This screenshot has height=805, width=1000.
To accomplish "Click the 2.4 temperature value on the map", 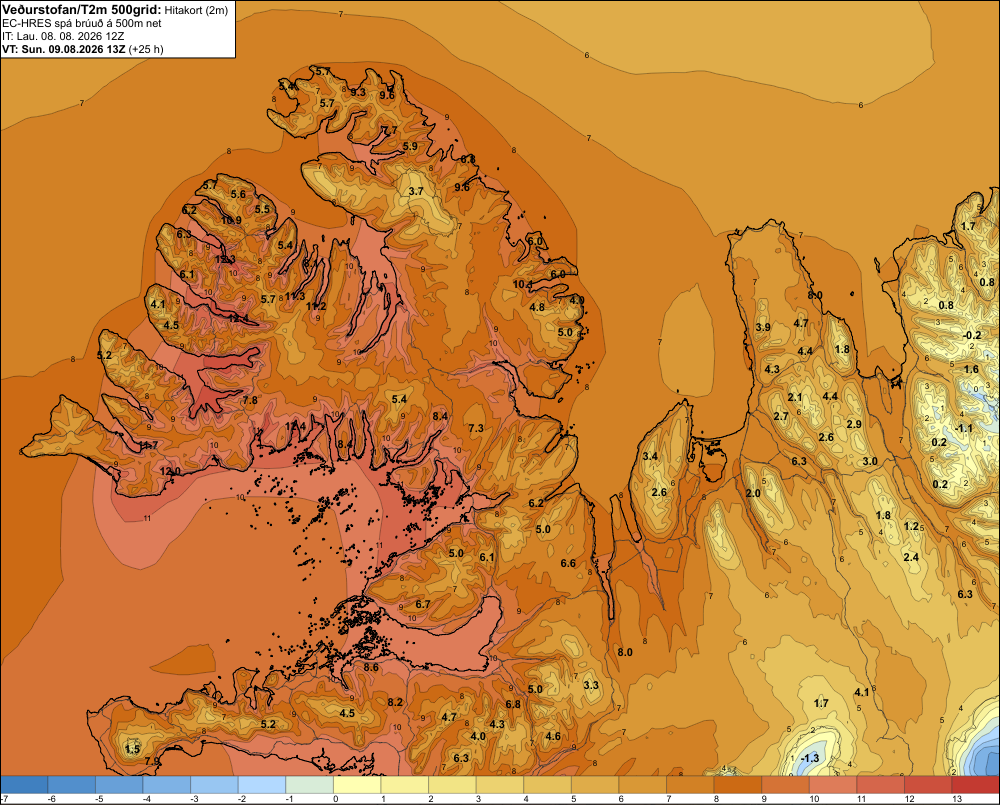I will 911,558.
